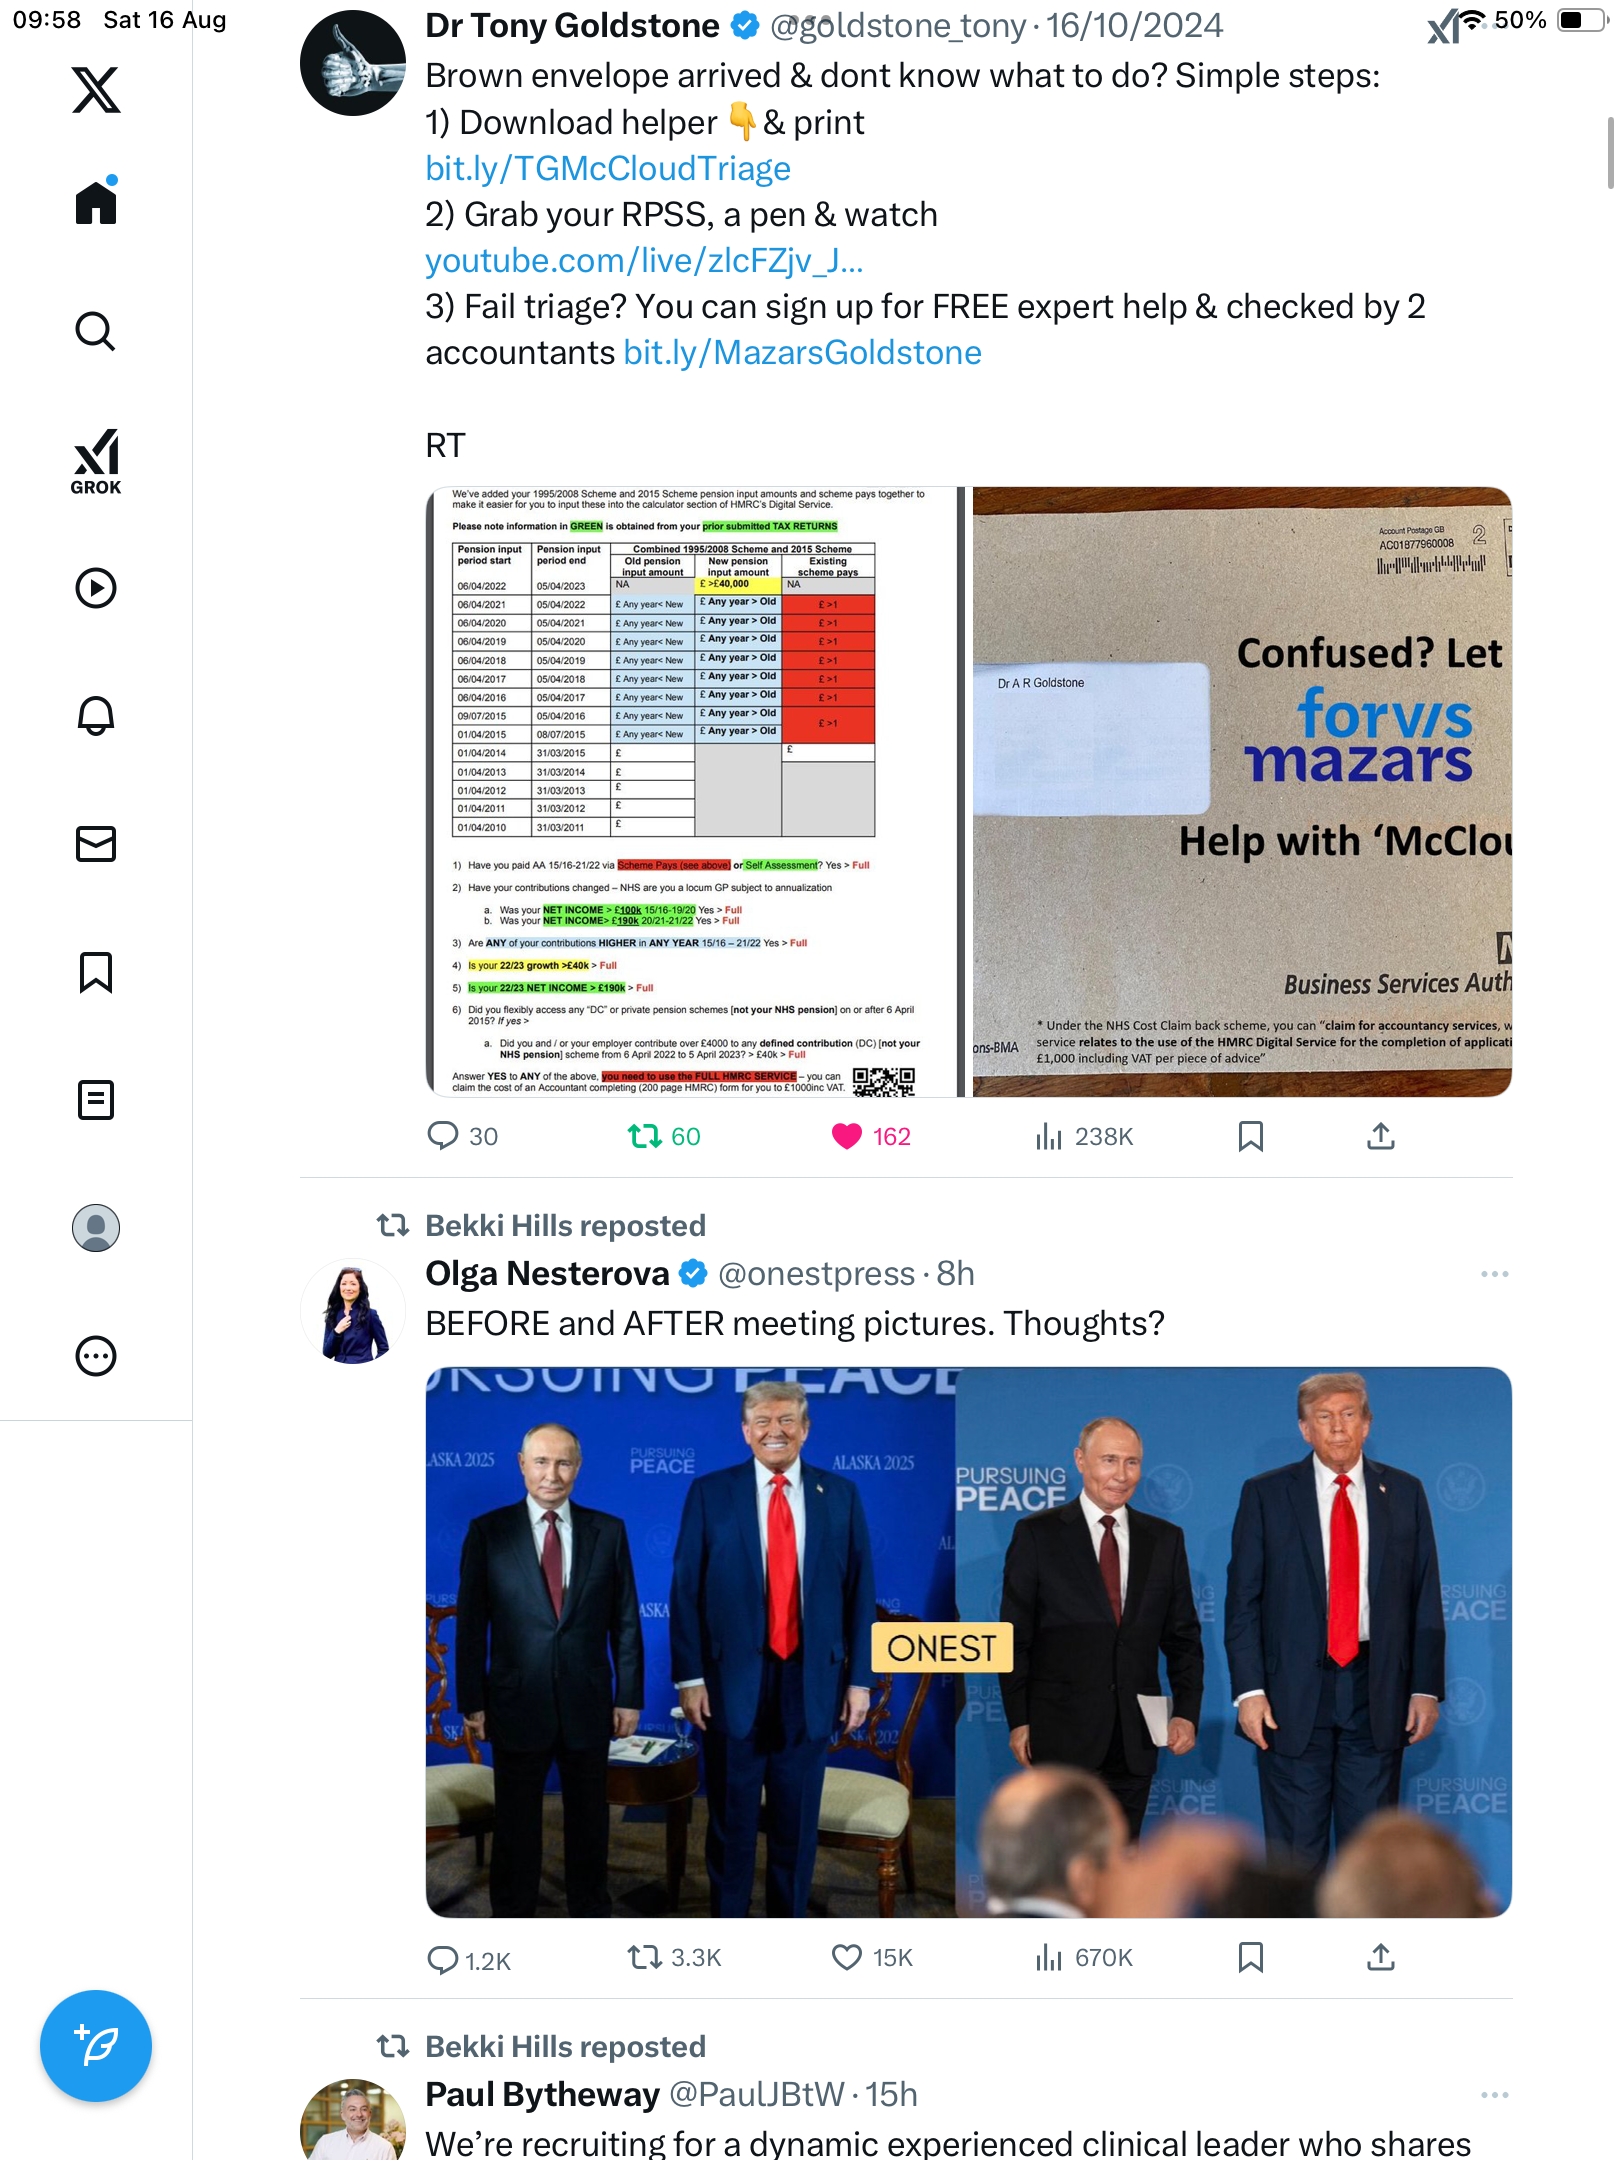Screen dimensions: 1620x2160
Task: Go to Home timeline icon
Action: (x=96, y=201)
